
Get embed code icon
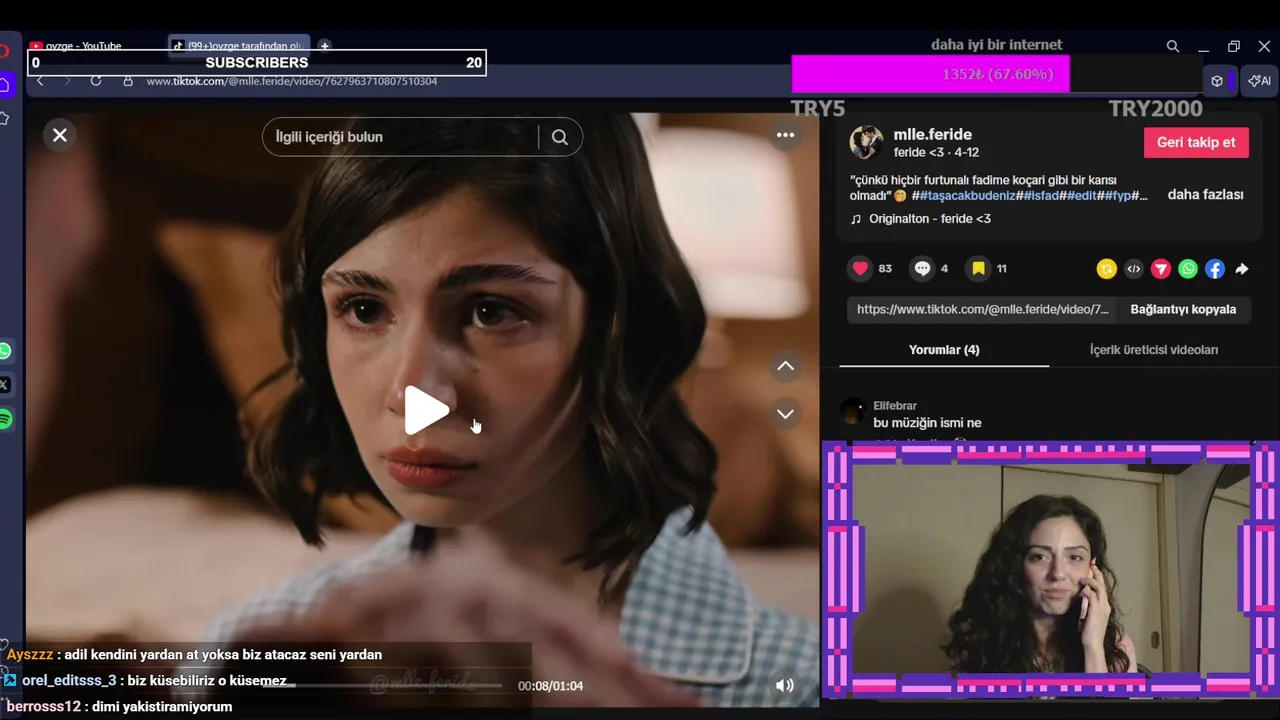1133,269
